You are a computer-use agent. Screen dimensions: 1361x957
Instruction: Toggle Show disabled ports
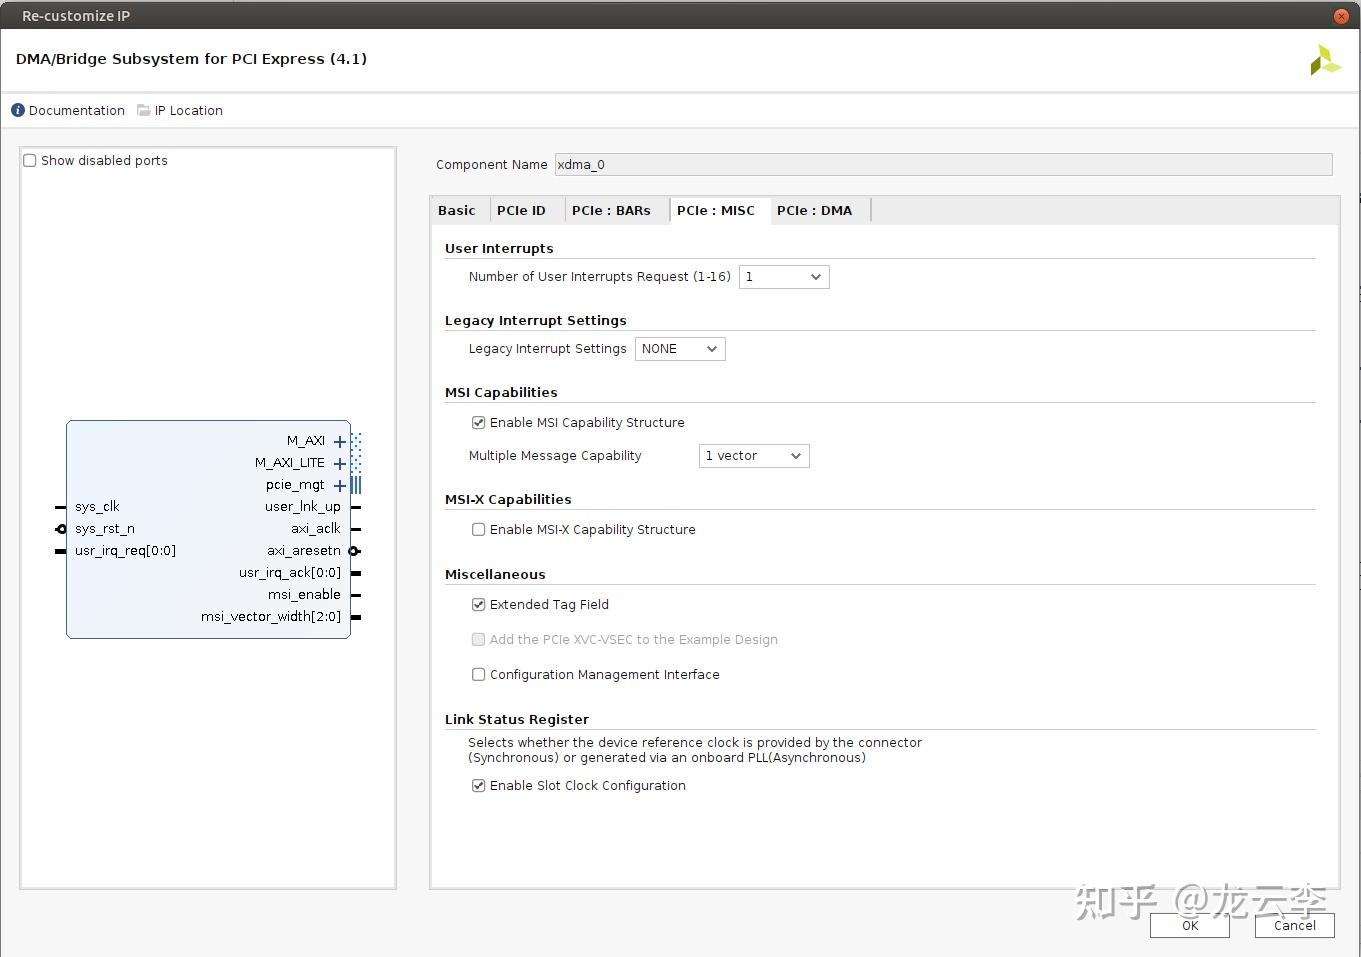tap(29, 160)
